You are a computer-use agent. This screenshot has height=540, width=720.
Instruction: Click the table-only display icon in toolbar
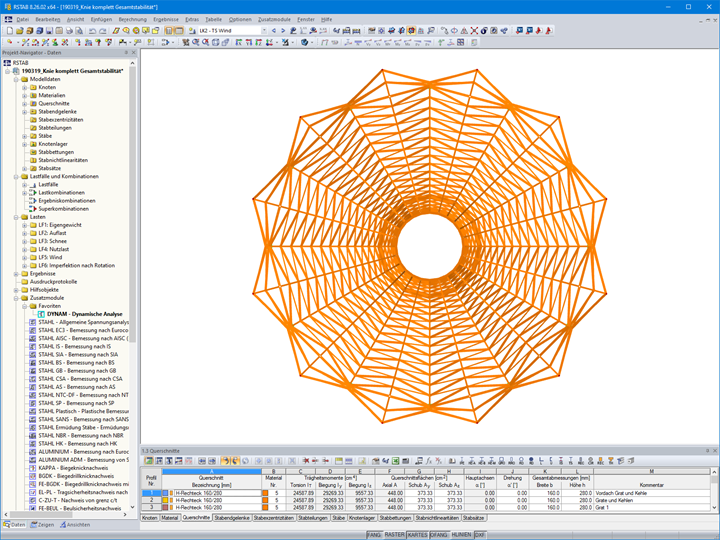click(179, 31)
